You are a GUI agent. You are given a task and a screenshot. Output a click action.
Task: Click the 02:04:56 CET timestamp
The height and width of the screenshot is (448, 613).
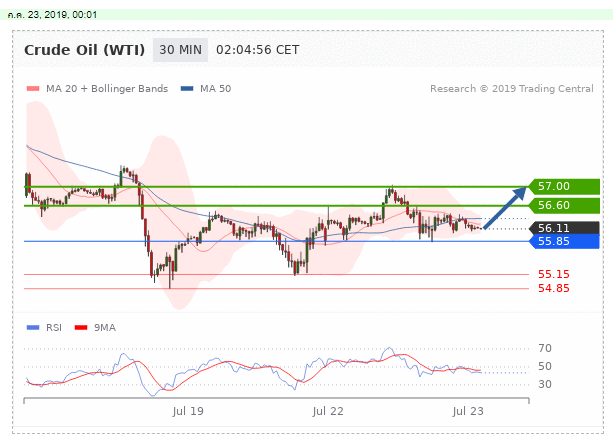pos(258,50)
